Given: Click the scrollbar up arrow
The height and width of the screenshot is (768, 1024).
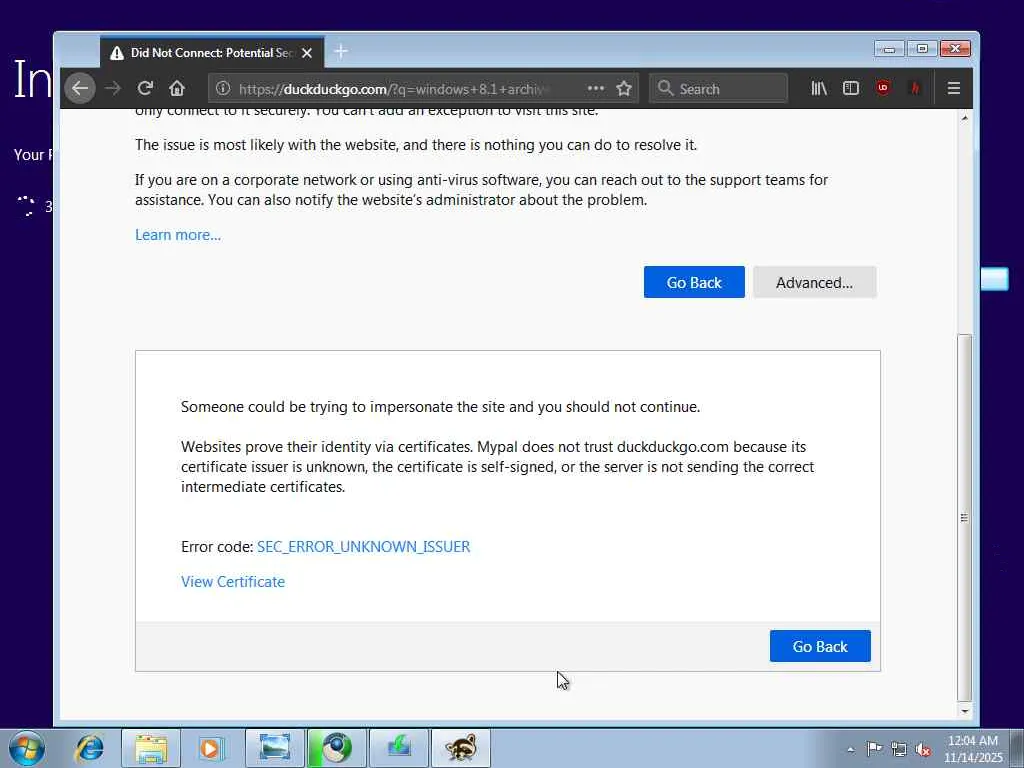Looking at the screenshot, I should (x=965, y=118).
